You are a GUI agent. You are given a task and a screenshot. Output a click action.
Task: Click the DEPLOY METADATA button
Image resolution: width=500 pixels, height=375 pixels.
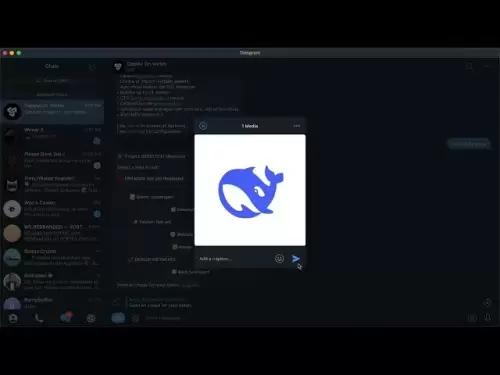pyautogui.click(x=152, y=259)
